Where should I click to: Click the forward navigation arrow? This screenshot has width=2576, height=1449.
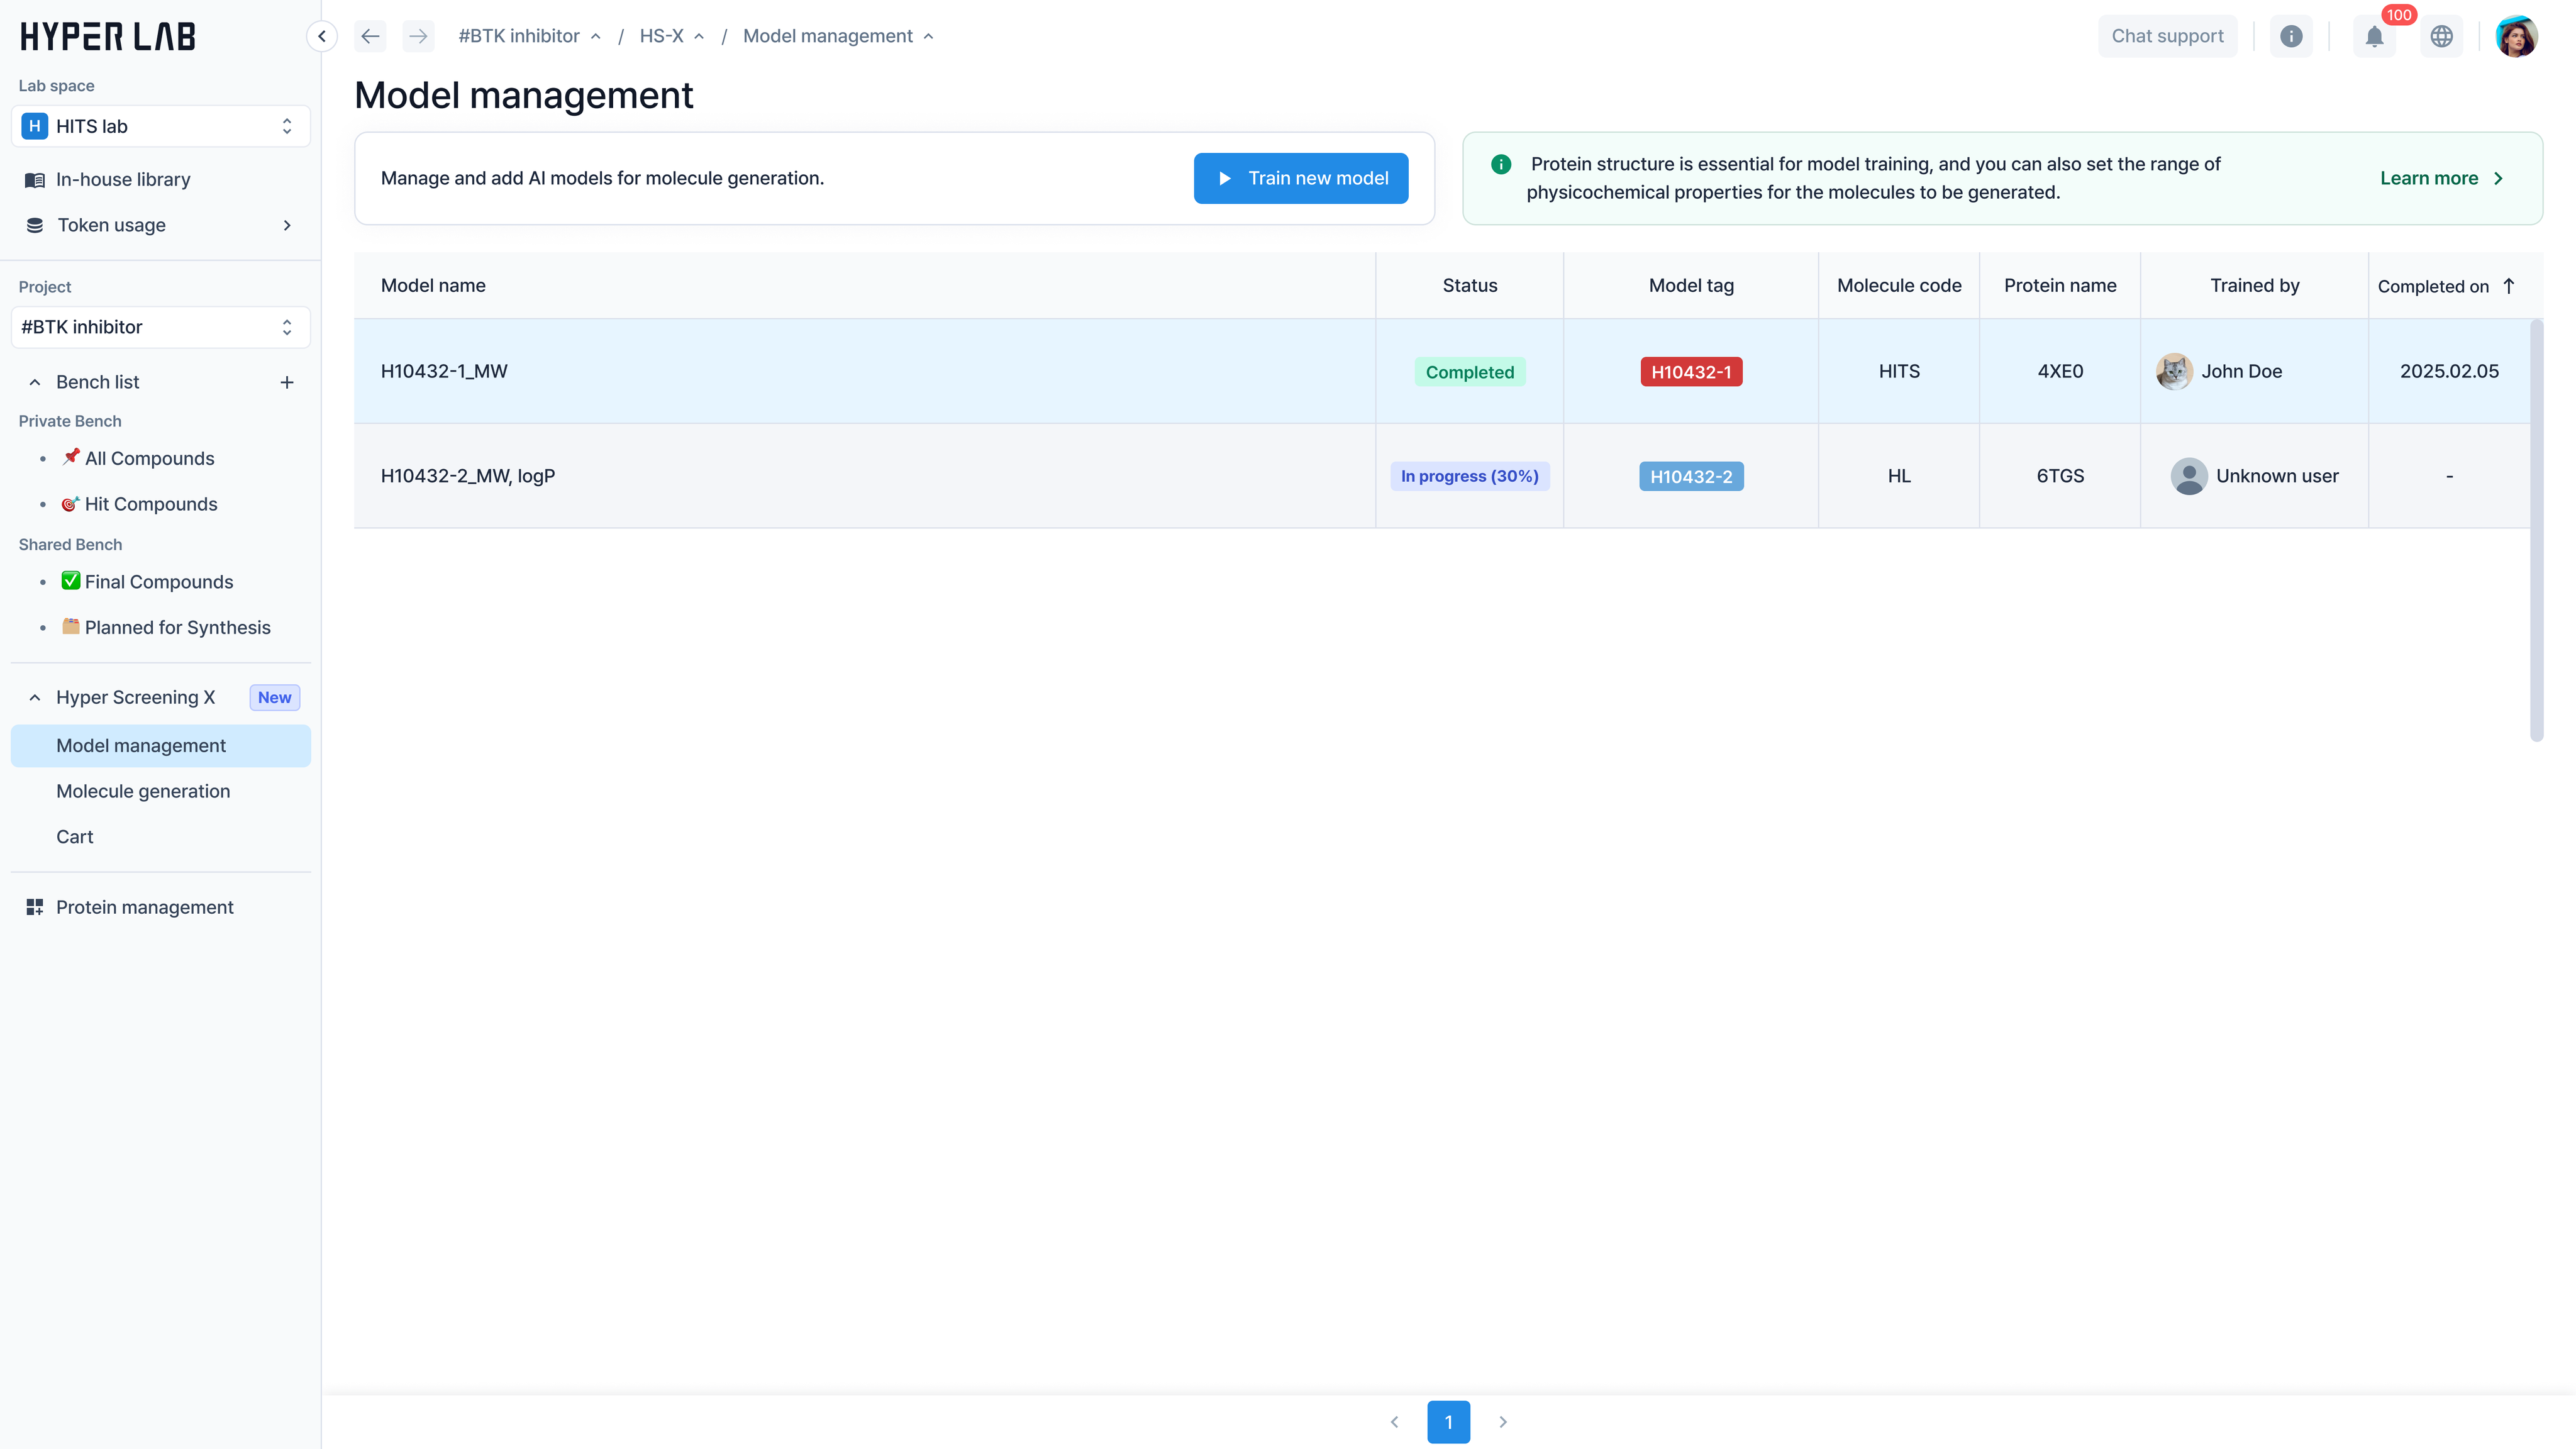(418, 36)
